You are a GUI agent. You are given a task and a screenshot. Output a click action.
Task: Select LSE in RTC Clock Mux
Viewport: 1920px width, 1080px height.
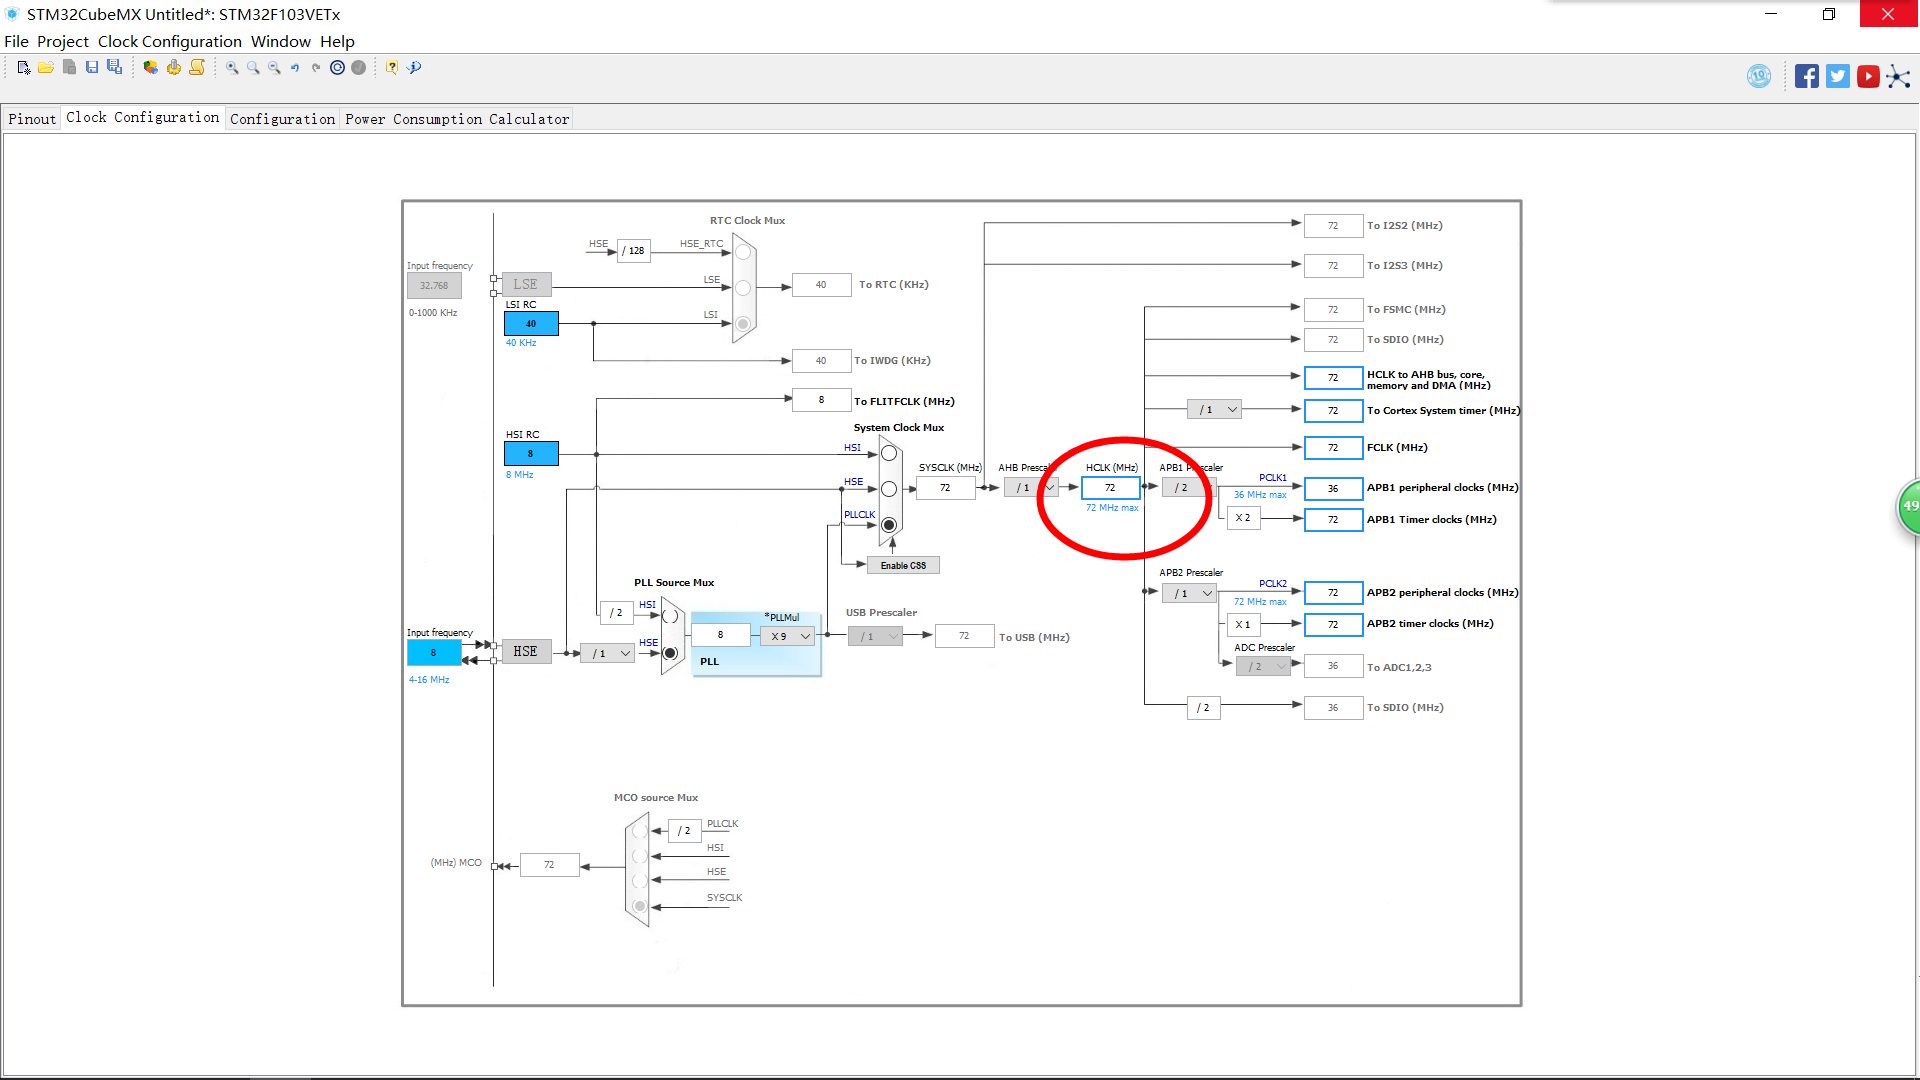(x=743, y=288)
